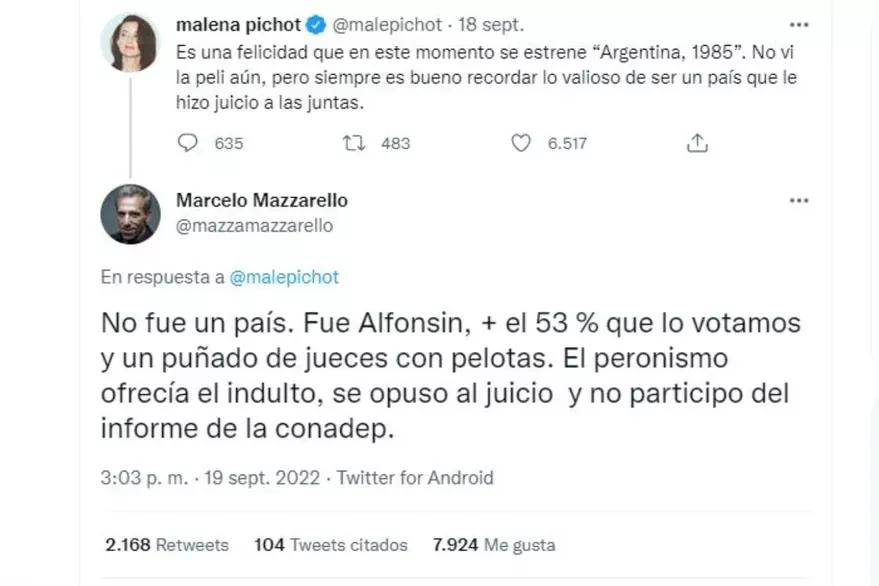
Task: Click the 3:03 p. m. · 19 sept. 2022 timestamp
Action: [x=213, y=478]
